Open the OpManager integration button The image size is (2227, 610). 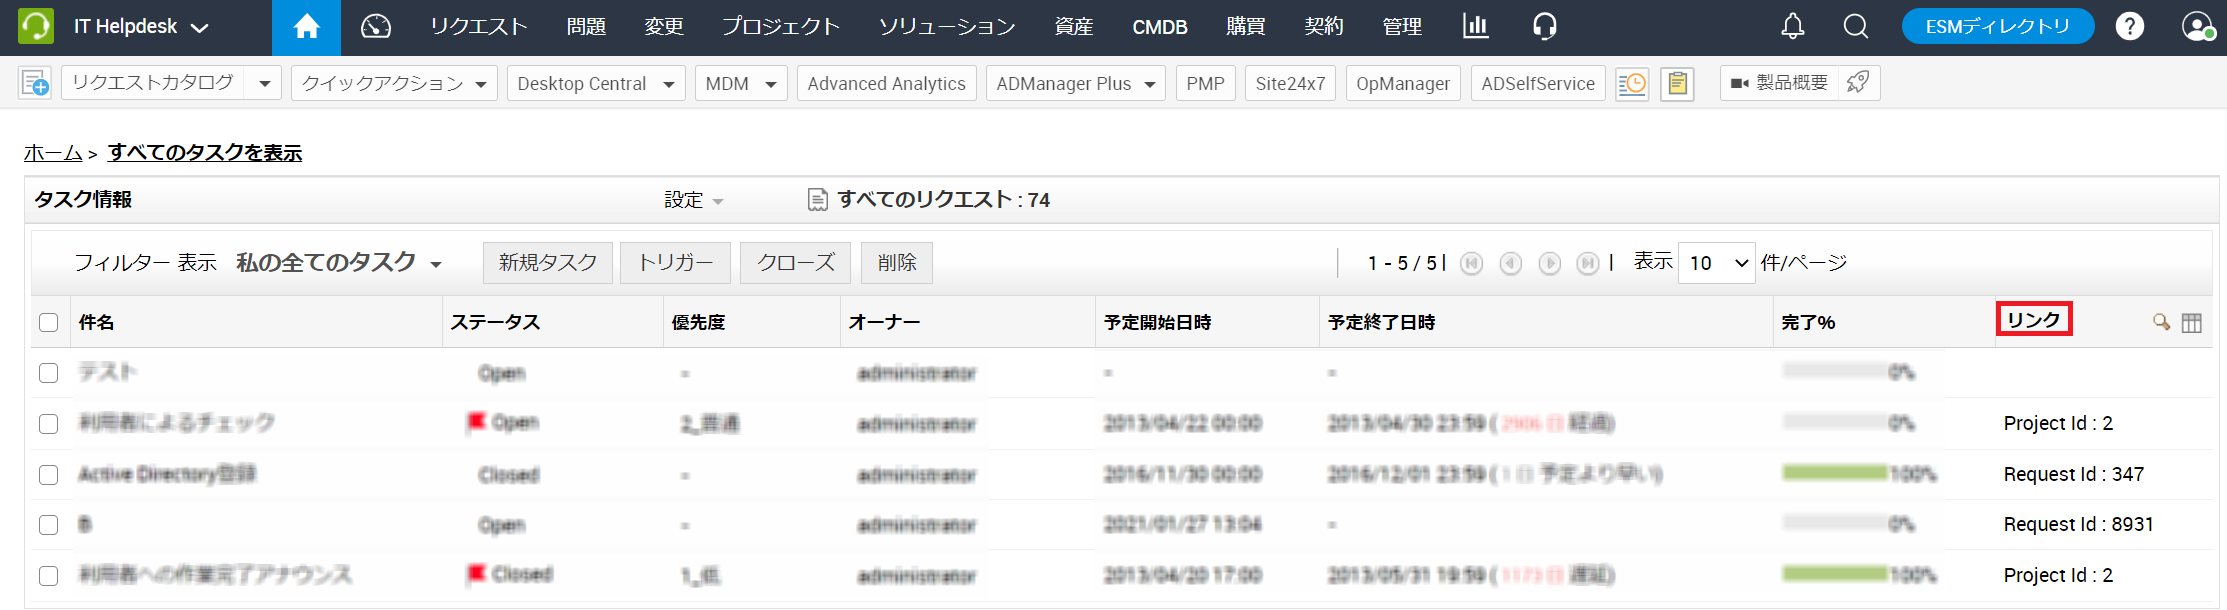(x=1403, y=84)
